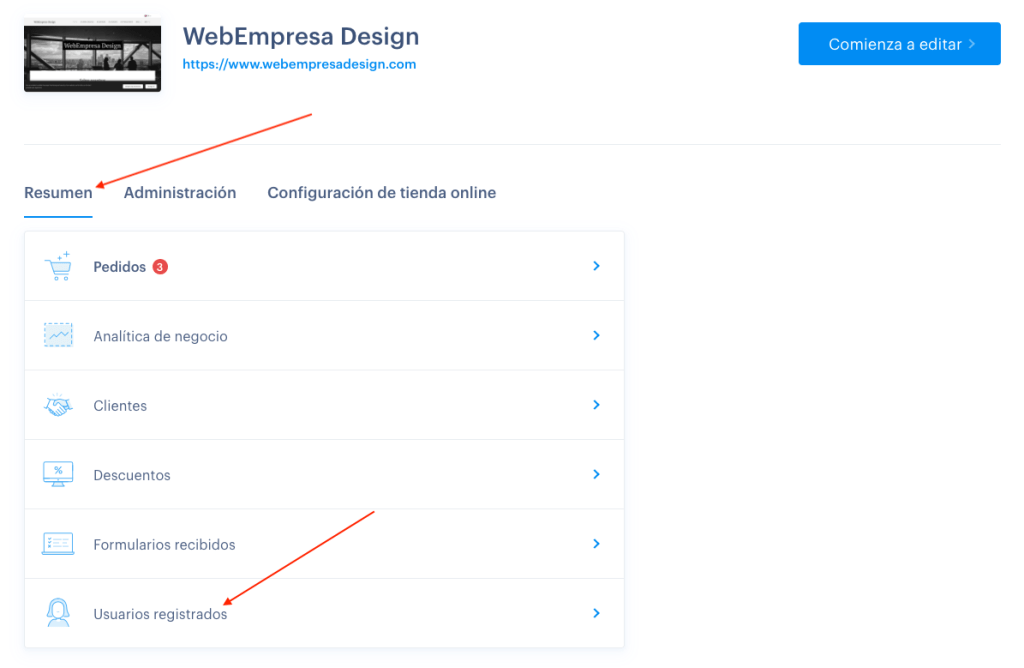Click the Pedidos shopping cart icon
1024x668 pixels.
point(58,266)
